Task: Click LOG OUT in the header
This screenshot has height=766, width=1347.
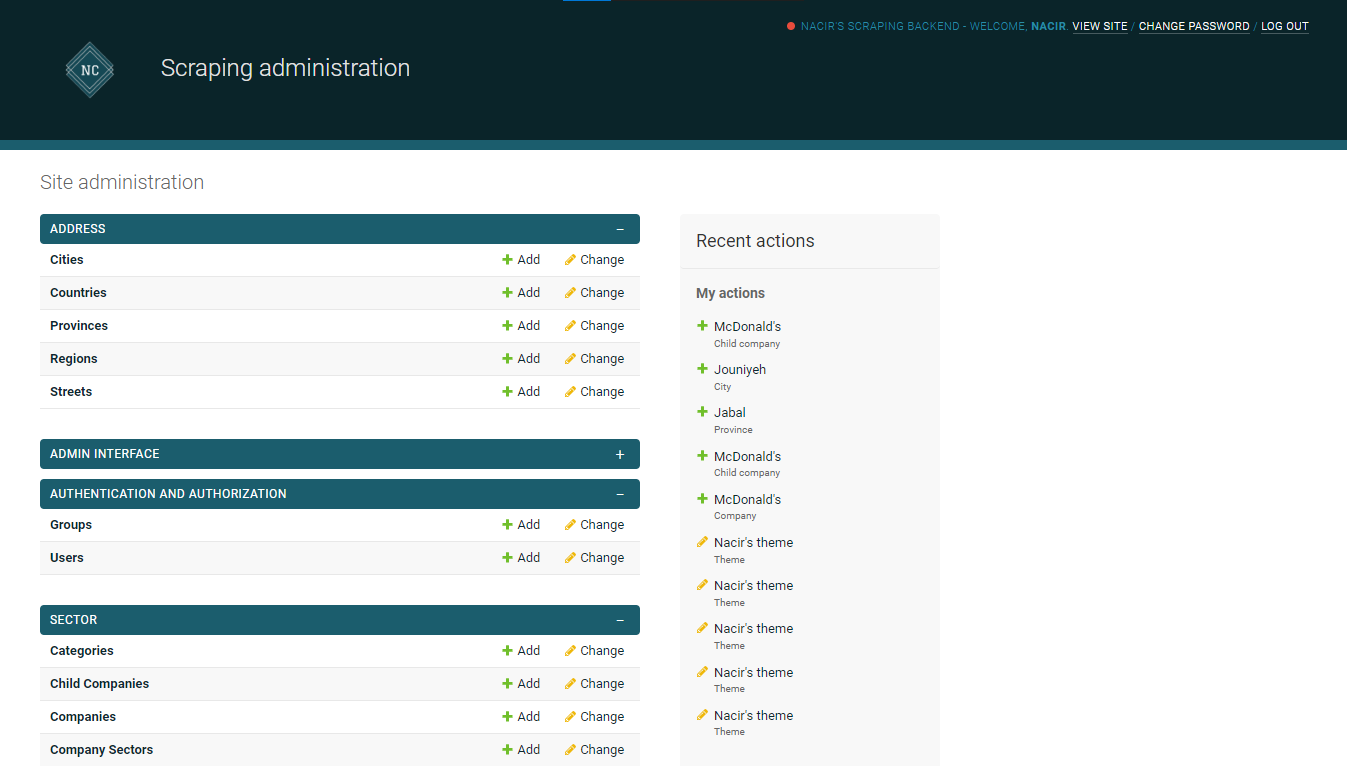Action: (1284, 26)
